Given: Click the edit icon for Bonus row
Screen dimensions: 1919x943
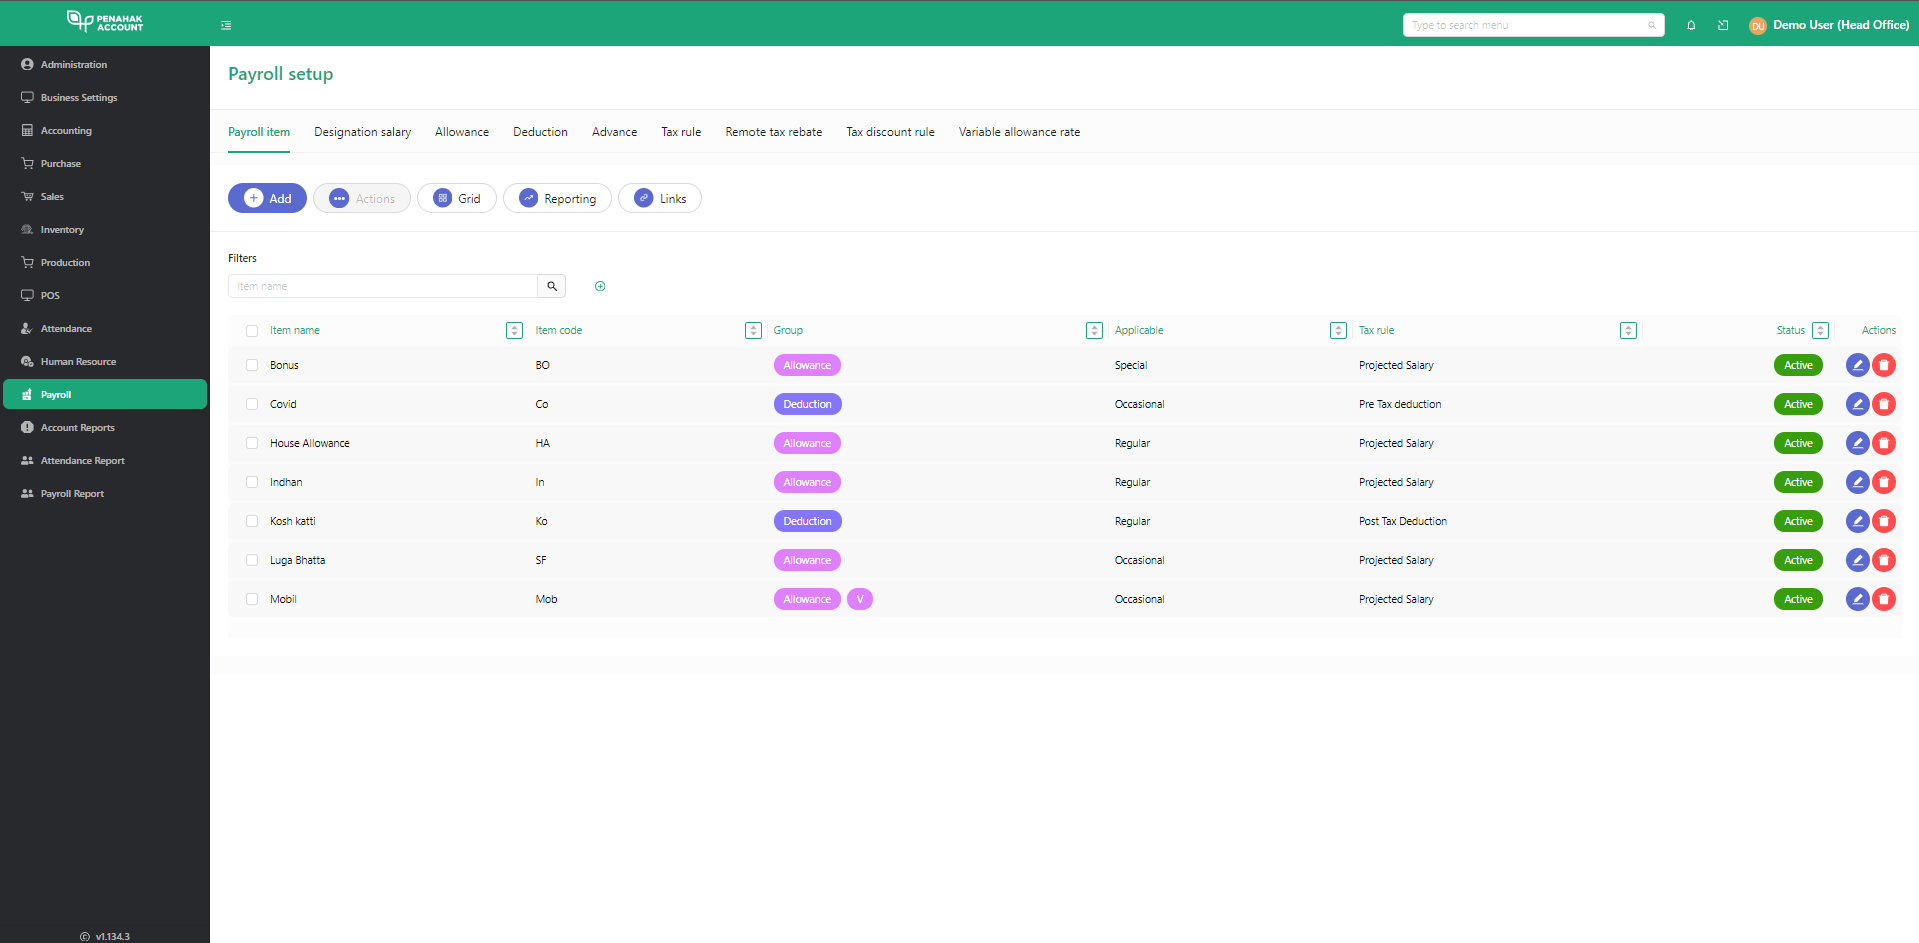Looking at the screenshot, I should (x=1857, y=365).
